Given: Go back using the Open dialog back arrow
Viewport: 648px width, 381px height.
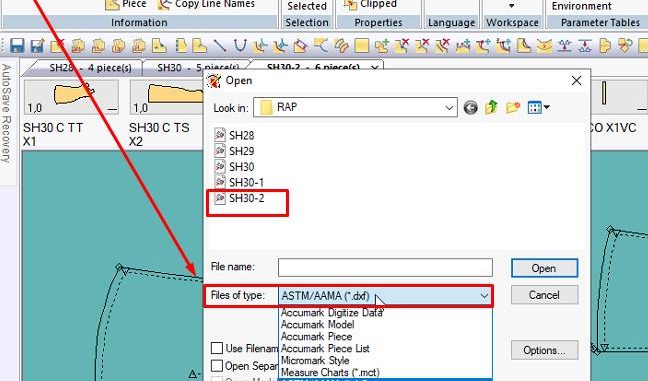Looking at the screenshot, I should click(x=470, y=108).
